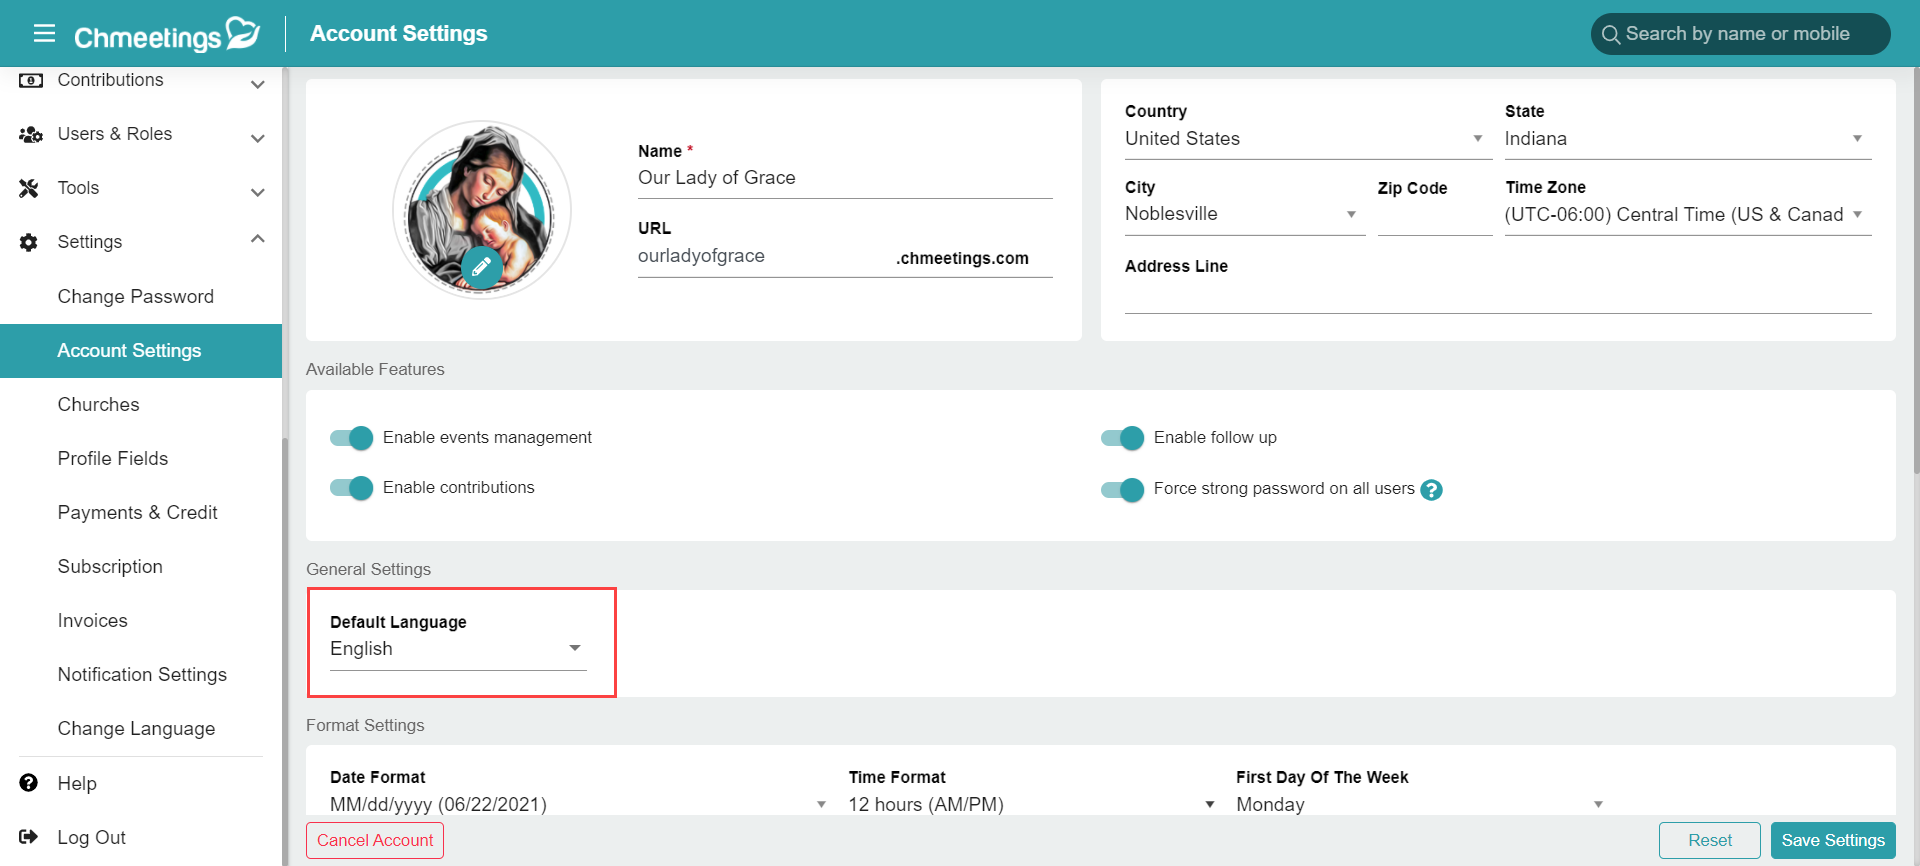Open the Default Language dropdown
The width and height of the screenshot is (1920, 866).
458,649
